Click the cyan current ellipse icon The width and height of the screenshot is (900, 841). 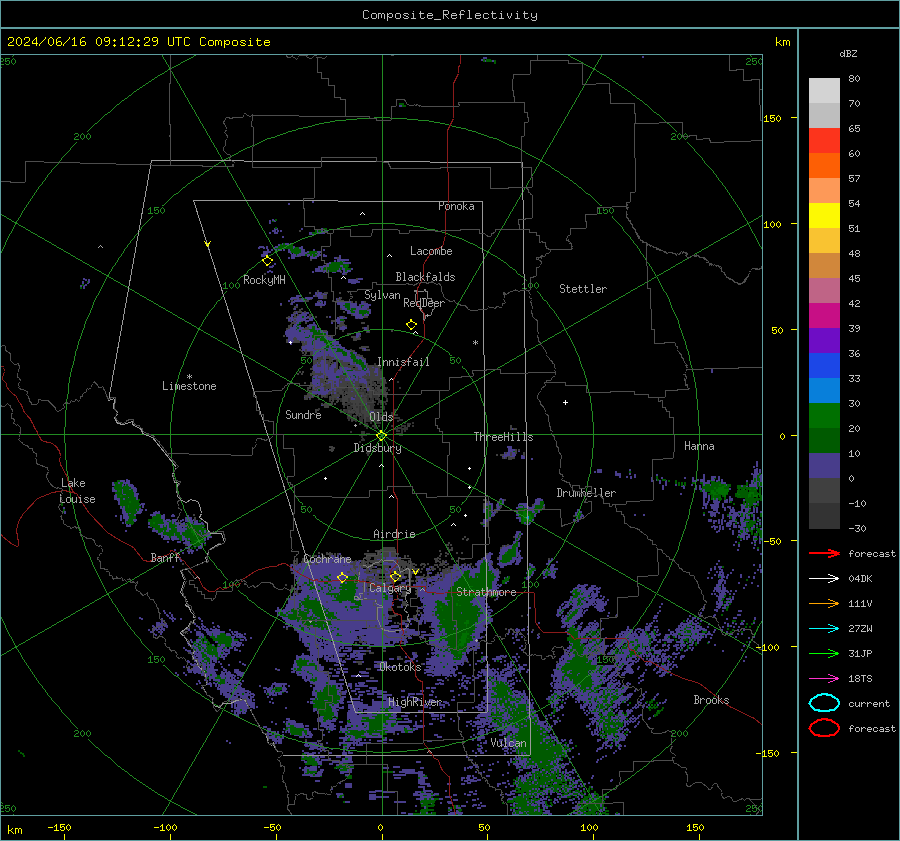[824, 703]
